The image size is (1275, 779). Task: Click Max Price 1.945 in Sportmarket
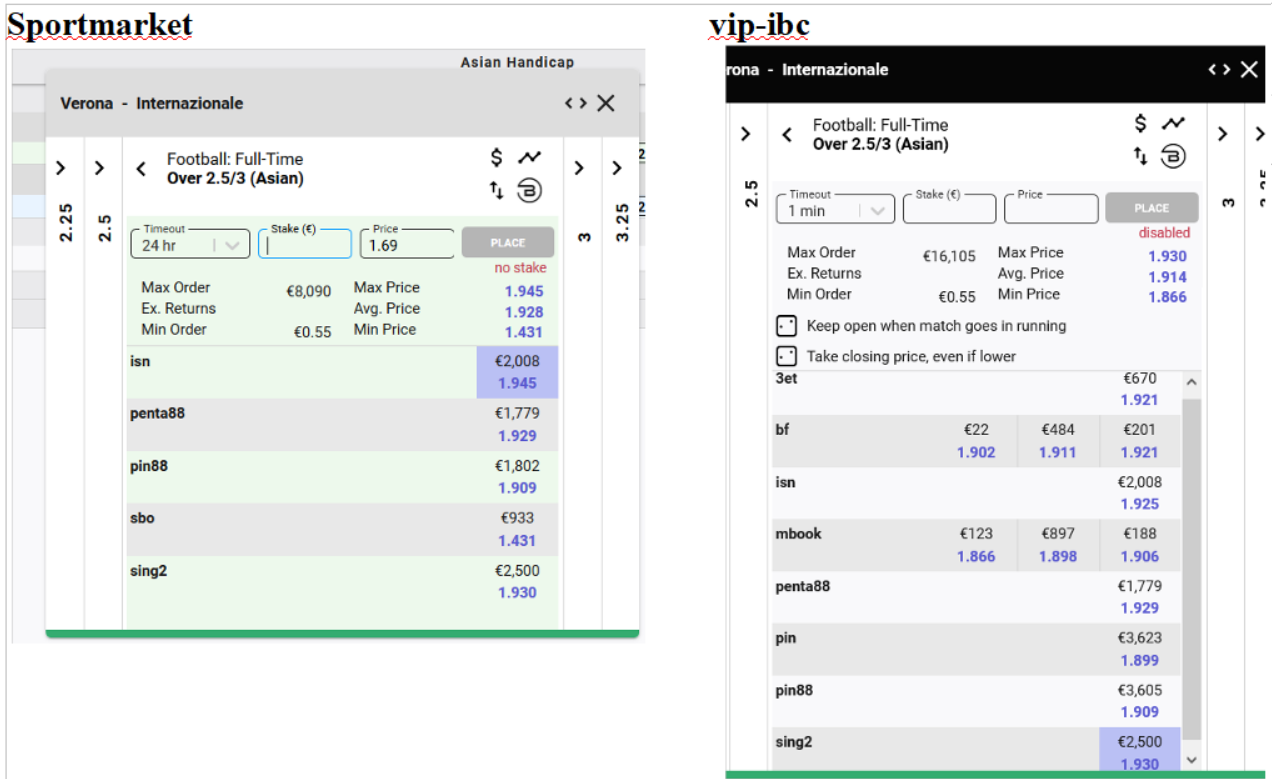click(524, 291)
